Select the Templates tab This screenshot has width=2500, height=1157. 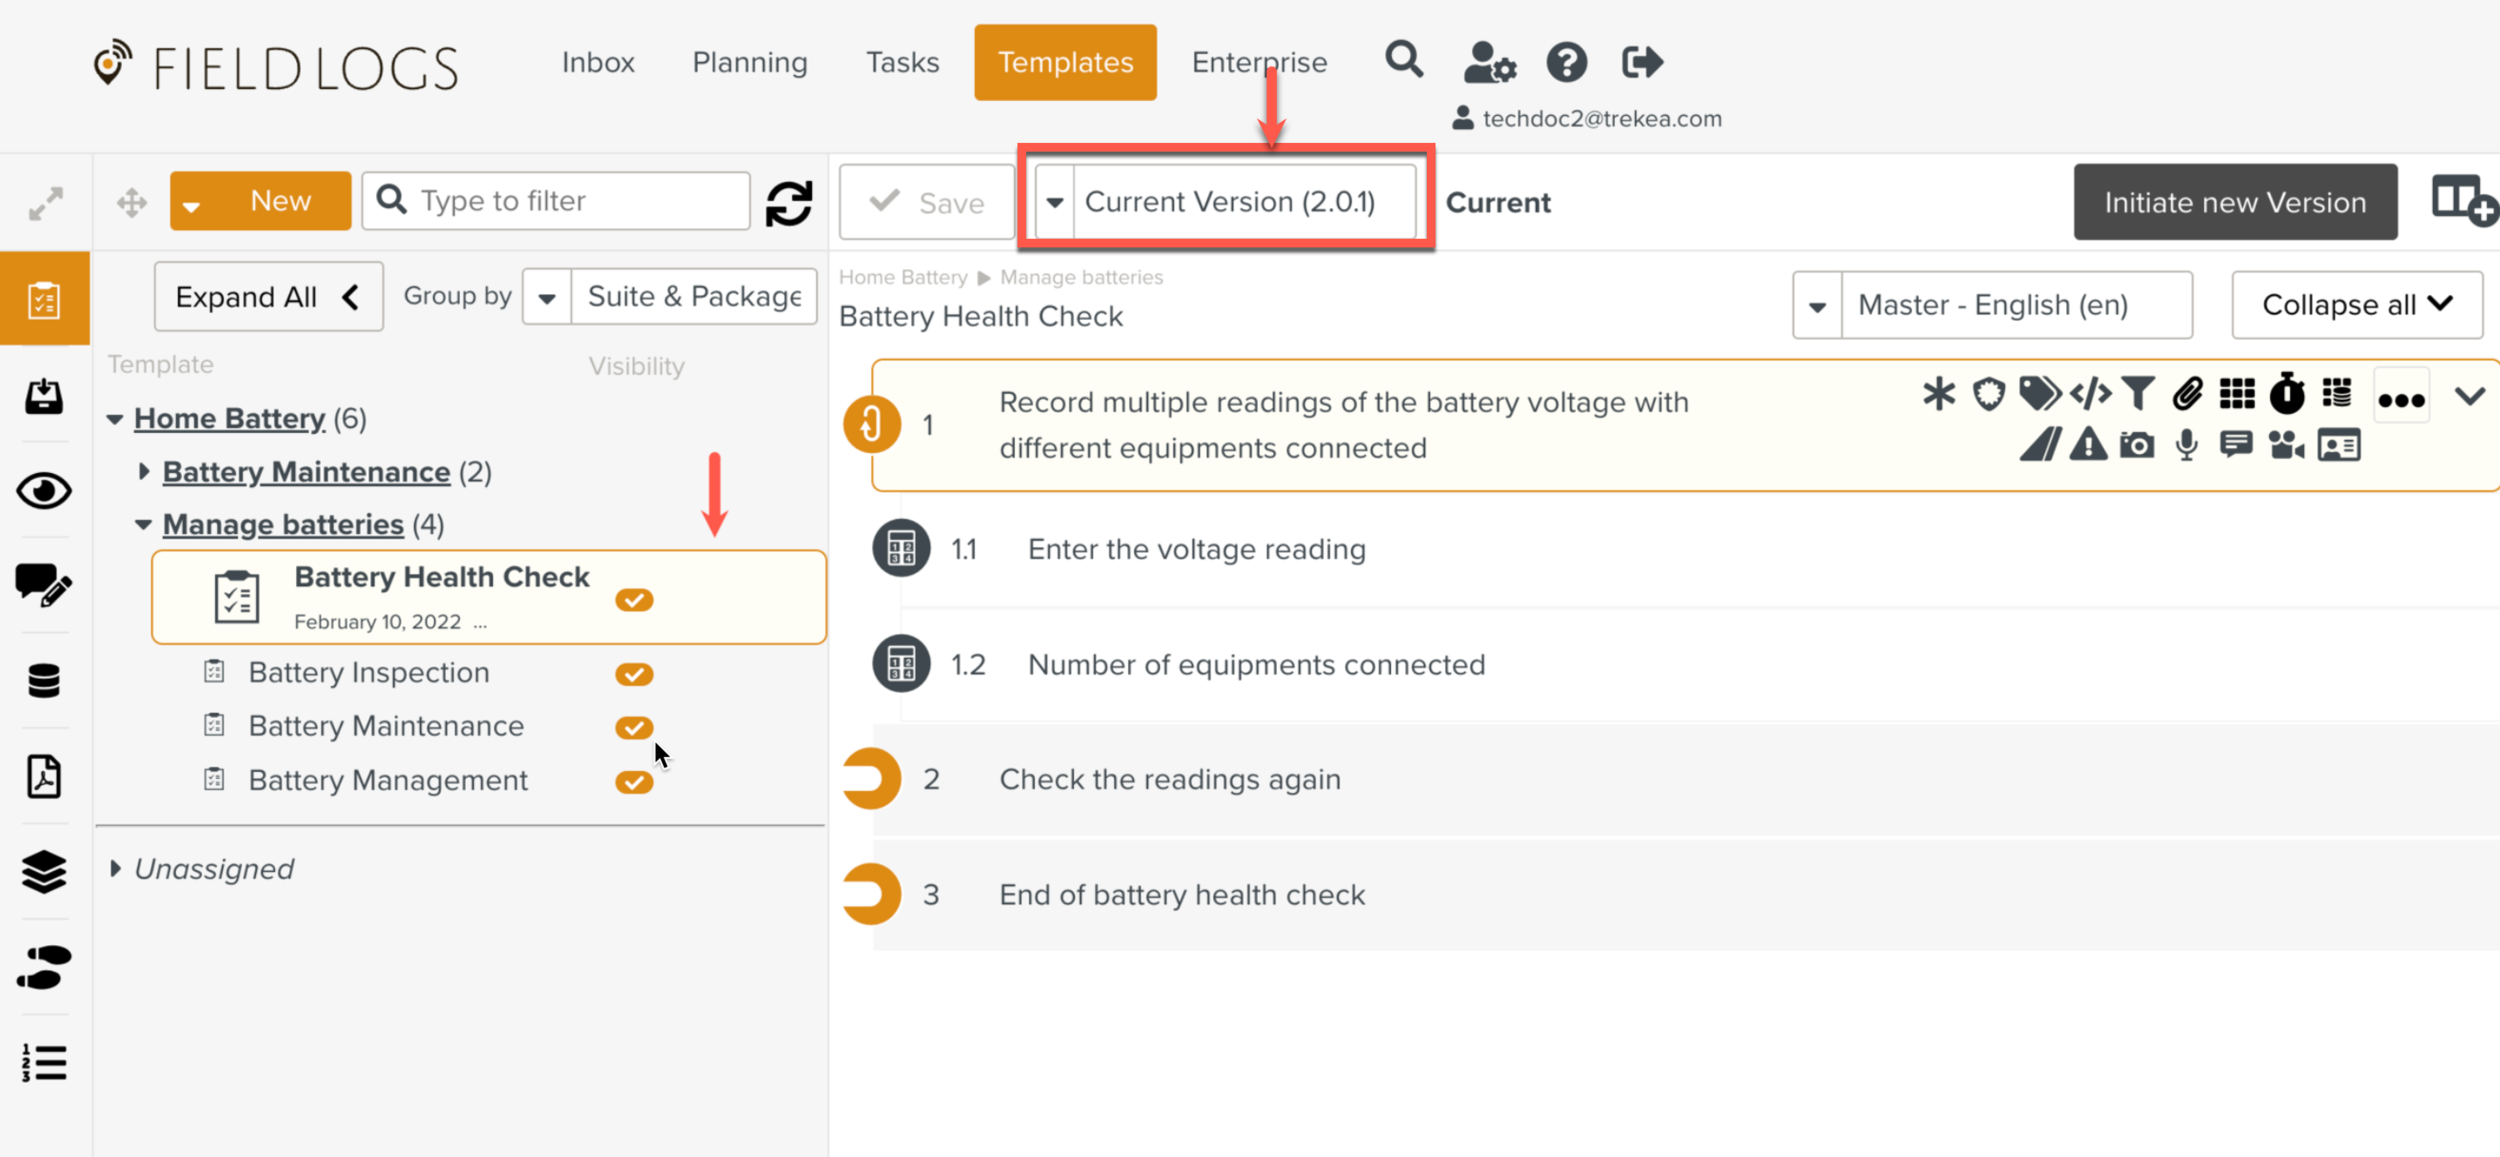click(x=1065, y=62)
